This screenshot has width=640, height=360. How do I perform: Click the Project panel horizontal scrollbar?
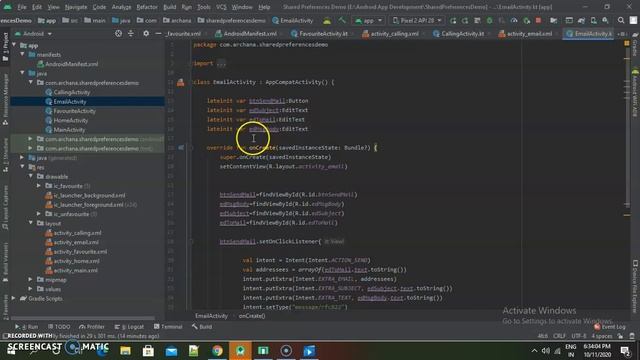tap(84, 318)
